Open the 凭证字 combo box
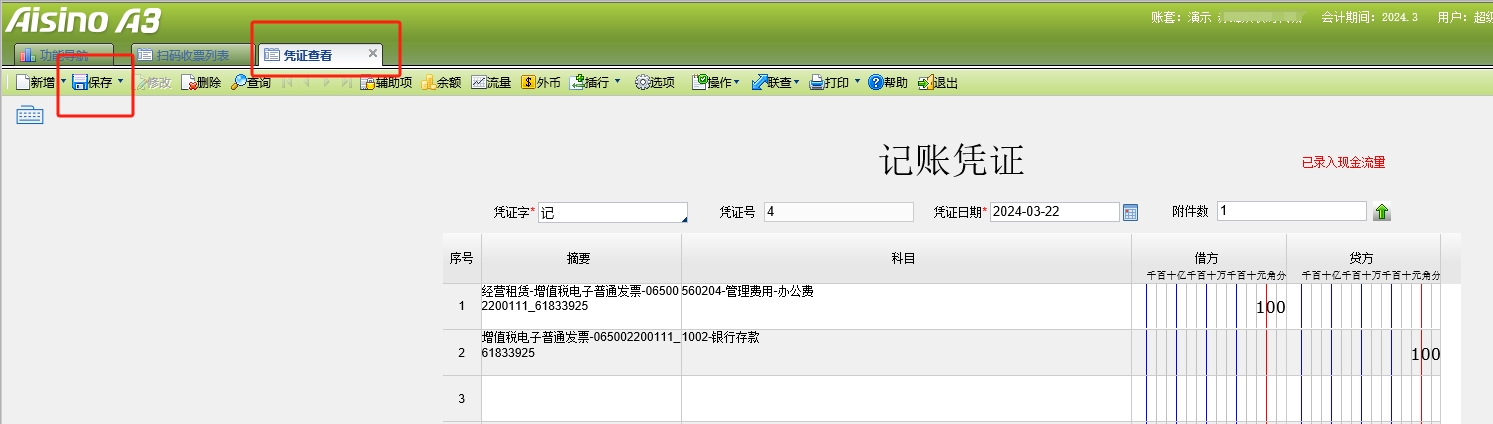 (613, 212)
